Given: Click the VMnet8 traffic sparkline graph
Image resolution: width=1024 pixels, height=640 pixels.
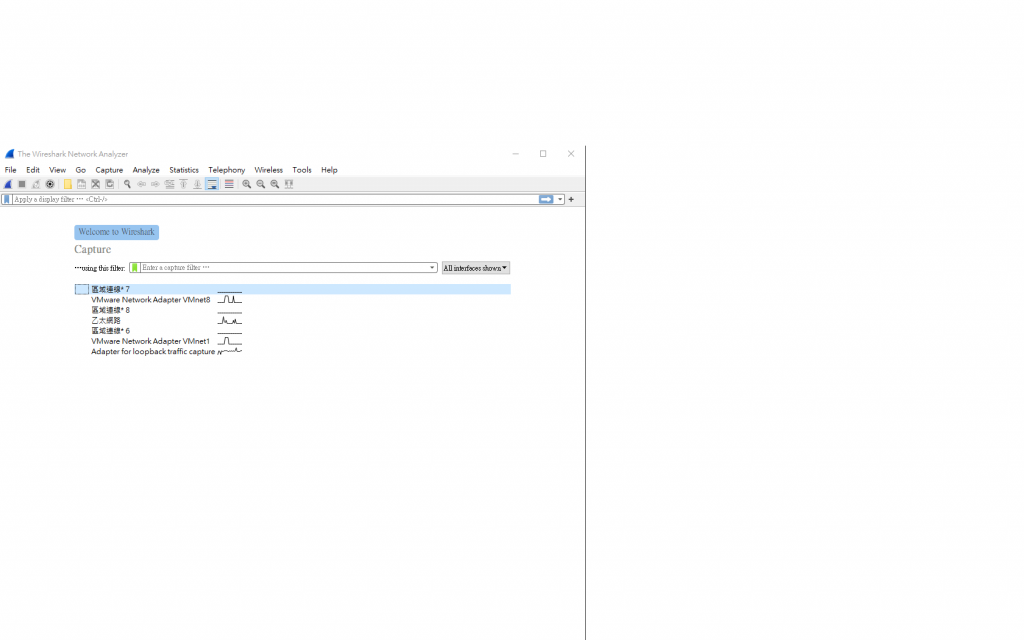Looking at the screenshot, I should coord(230,300).
